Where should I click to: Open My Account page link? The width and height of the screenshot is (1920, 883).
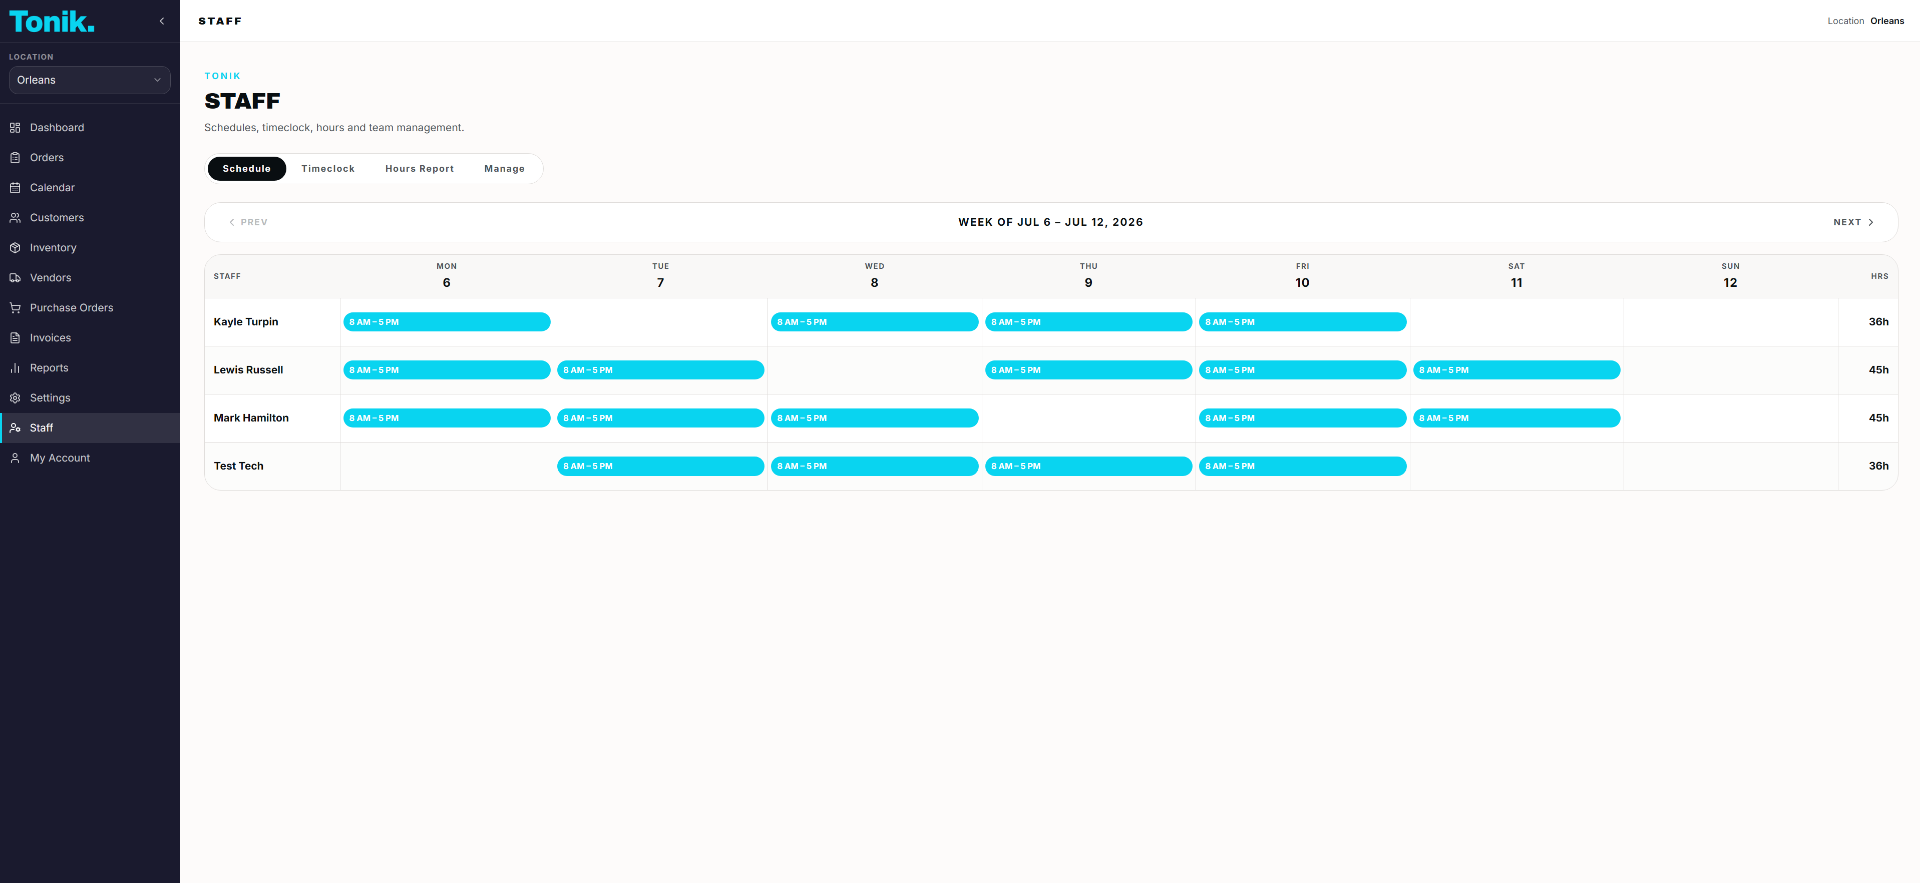[x=90, y=458]
